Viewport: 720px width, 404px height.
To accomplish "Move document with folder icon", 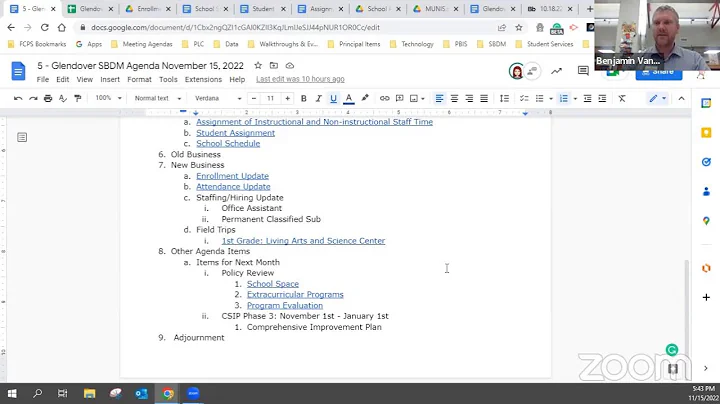I will (x=274, y=66).
